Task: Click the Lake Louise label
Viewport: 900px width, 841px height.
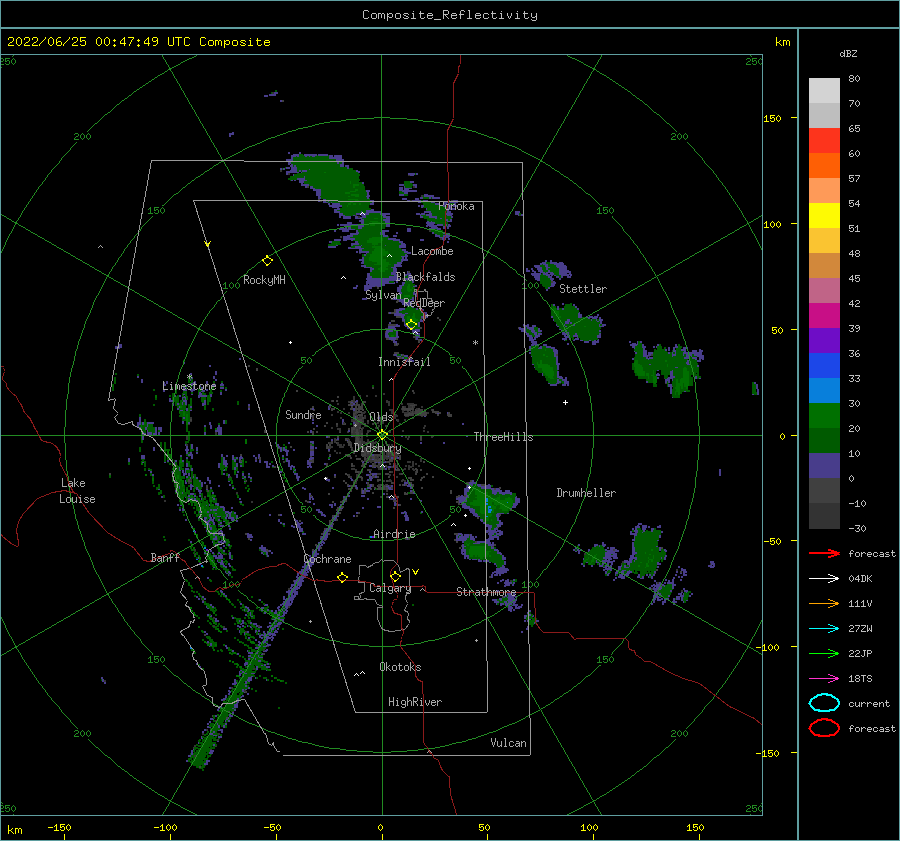Action: pyautogui.click(x=77, y=491)
